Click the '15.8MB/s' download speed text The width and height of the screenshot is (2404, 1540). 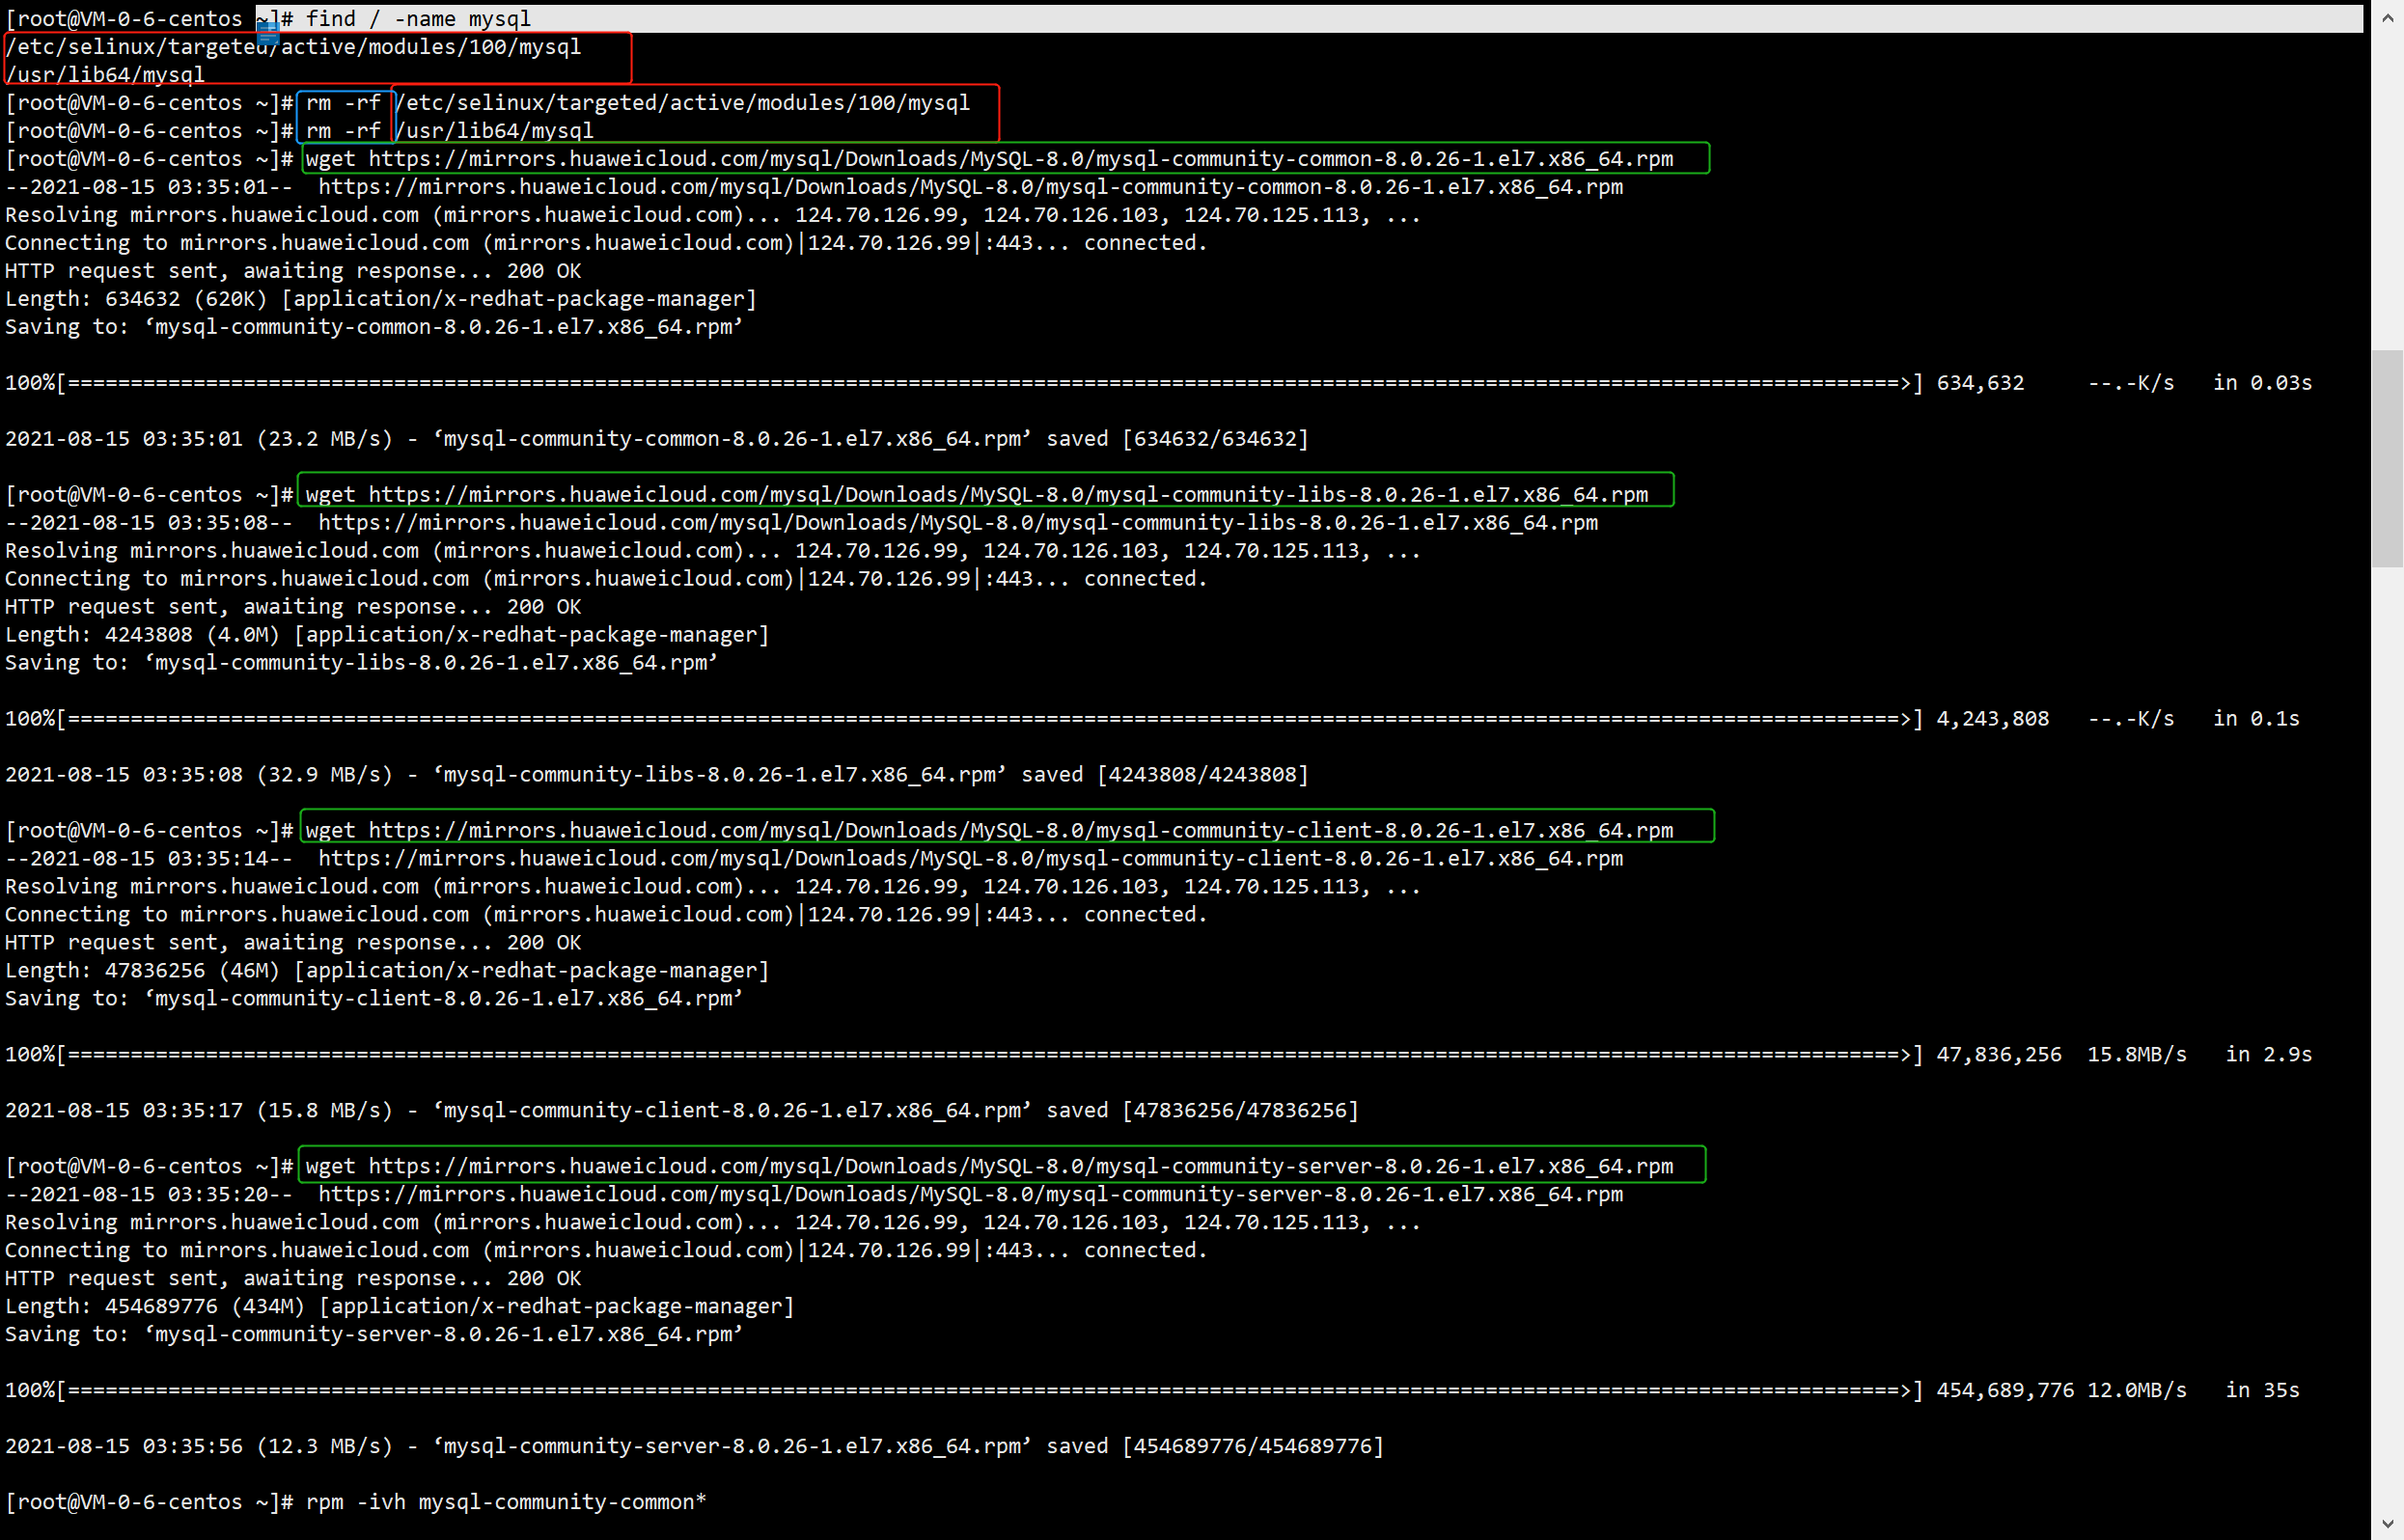(2136, 1055)
